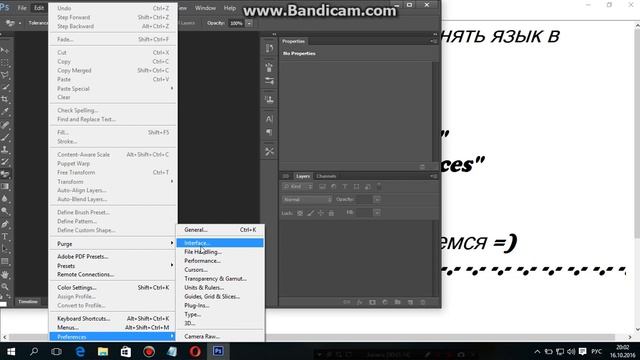Click the Layers panel Fill value field
The width and height of the screenshot is (640, 360).
coord(364,213)
